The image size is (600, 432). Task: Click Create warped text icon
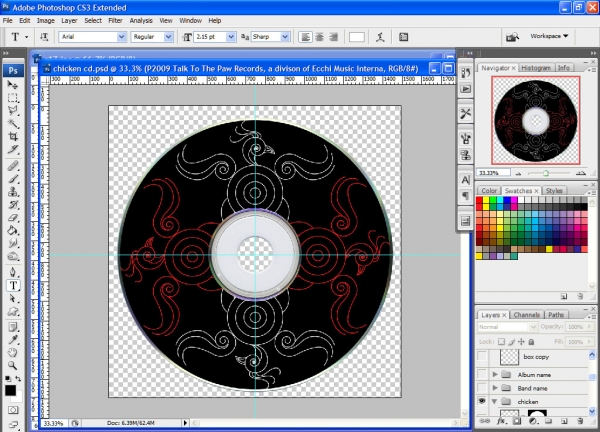(x=380, y=37)
